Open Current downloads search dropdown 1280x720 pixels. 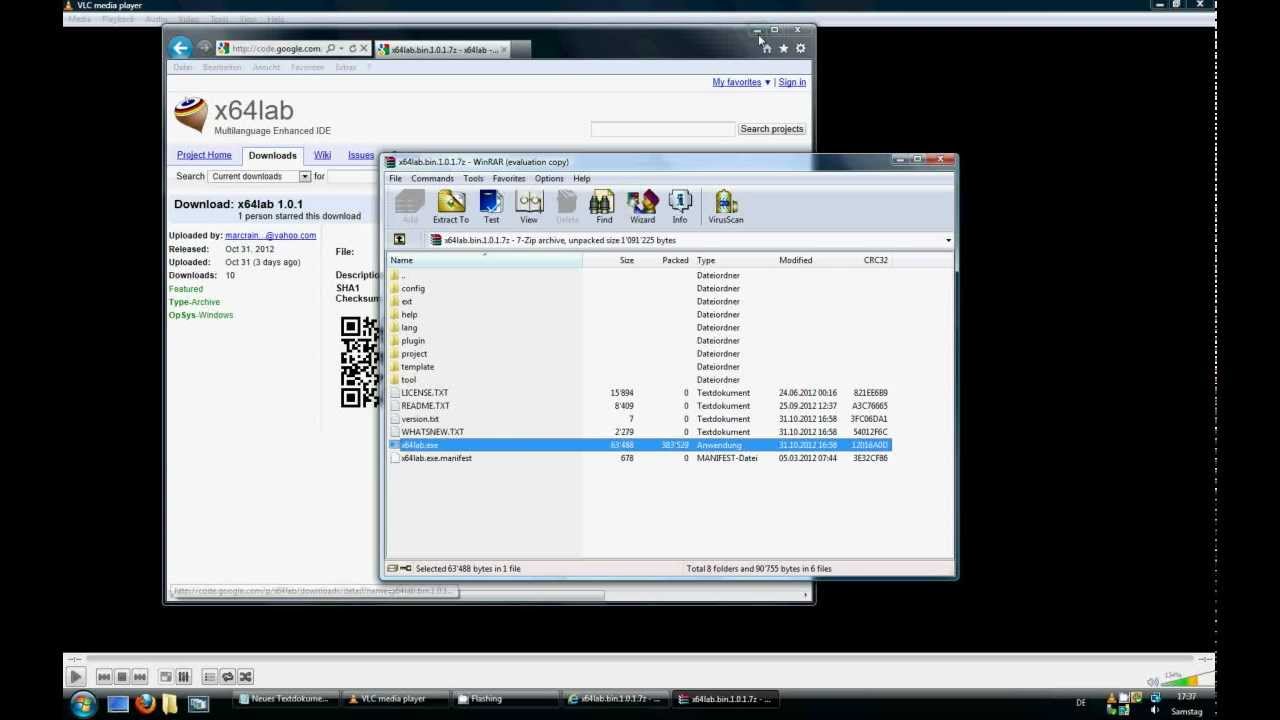pos(260,176)
